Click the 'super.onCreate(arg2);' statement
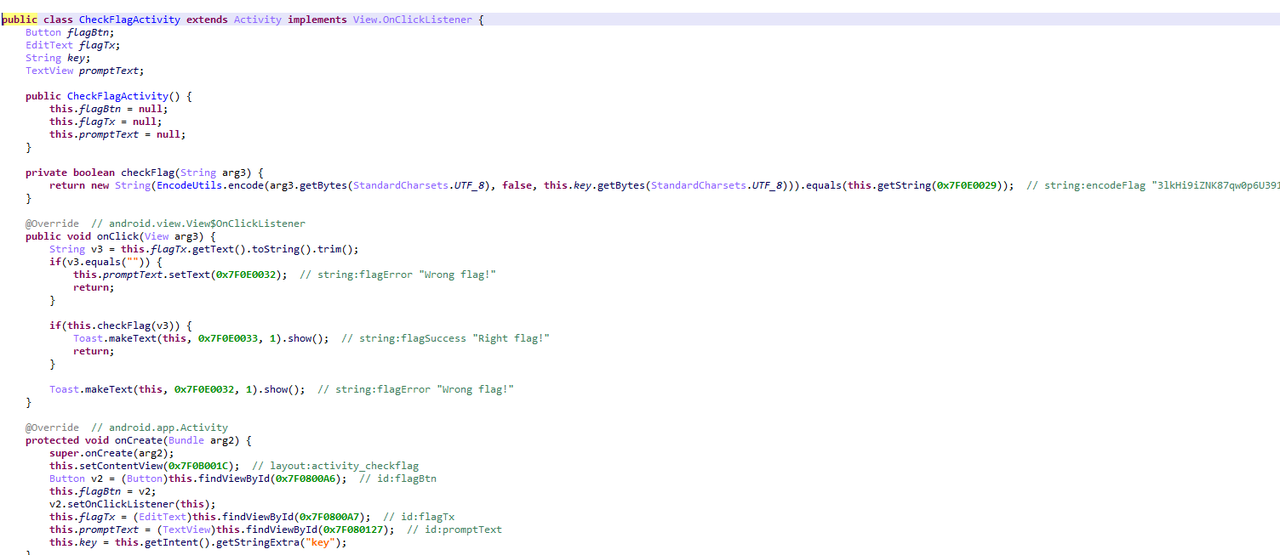This screenshot has width=1280, height=555. point(112,454)
